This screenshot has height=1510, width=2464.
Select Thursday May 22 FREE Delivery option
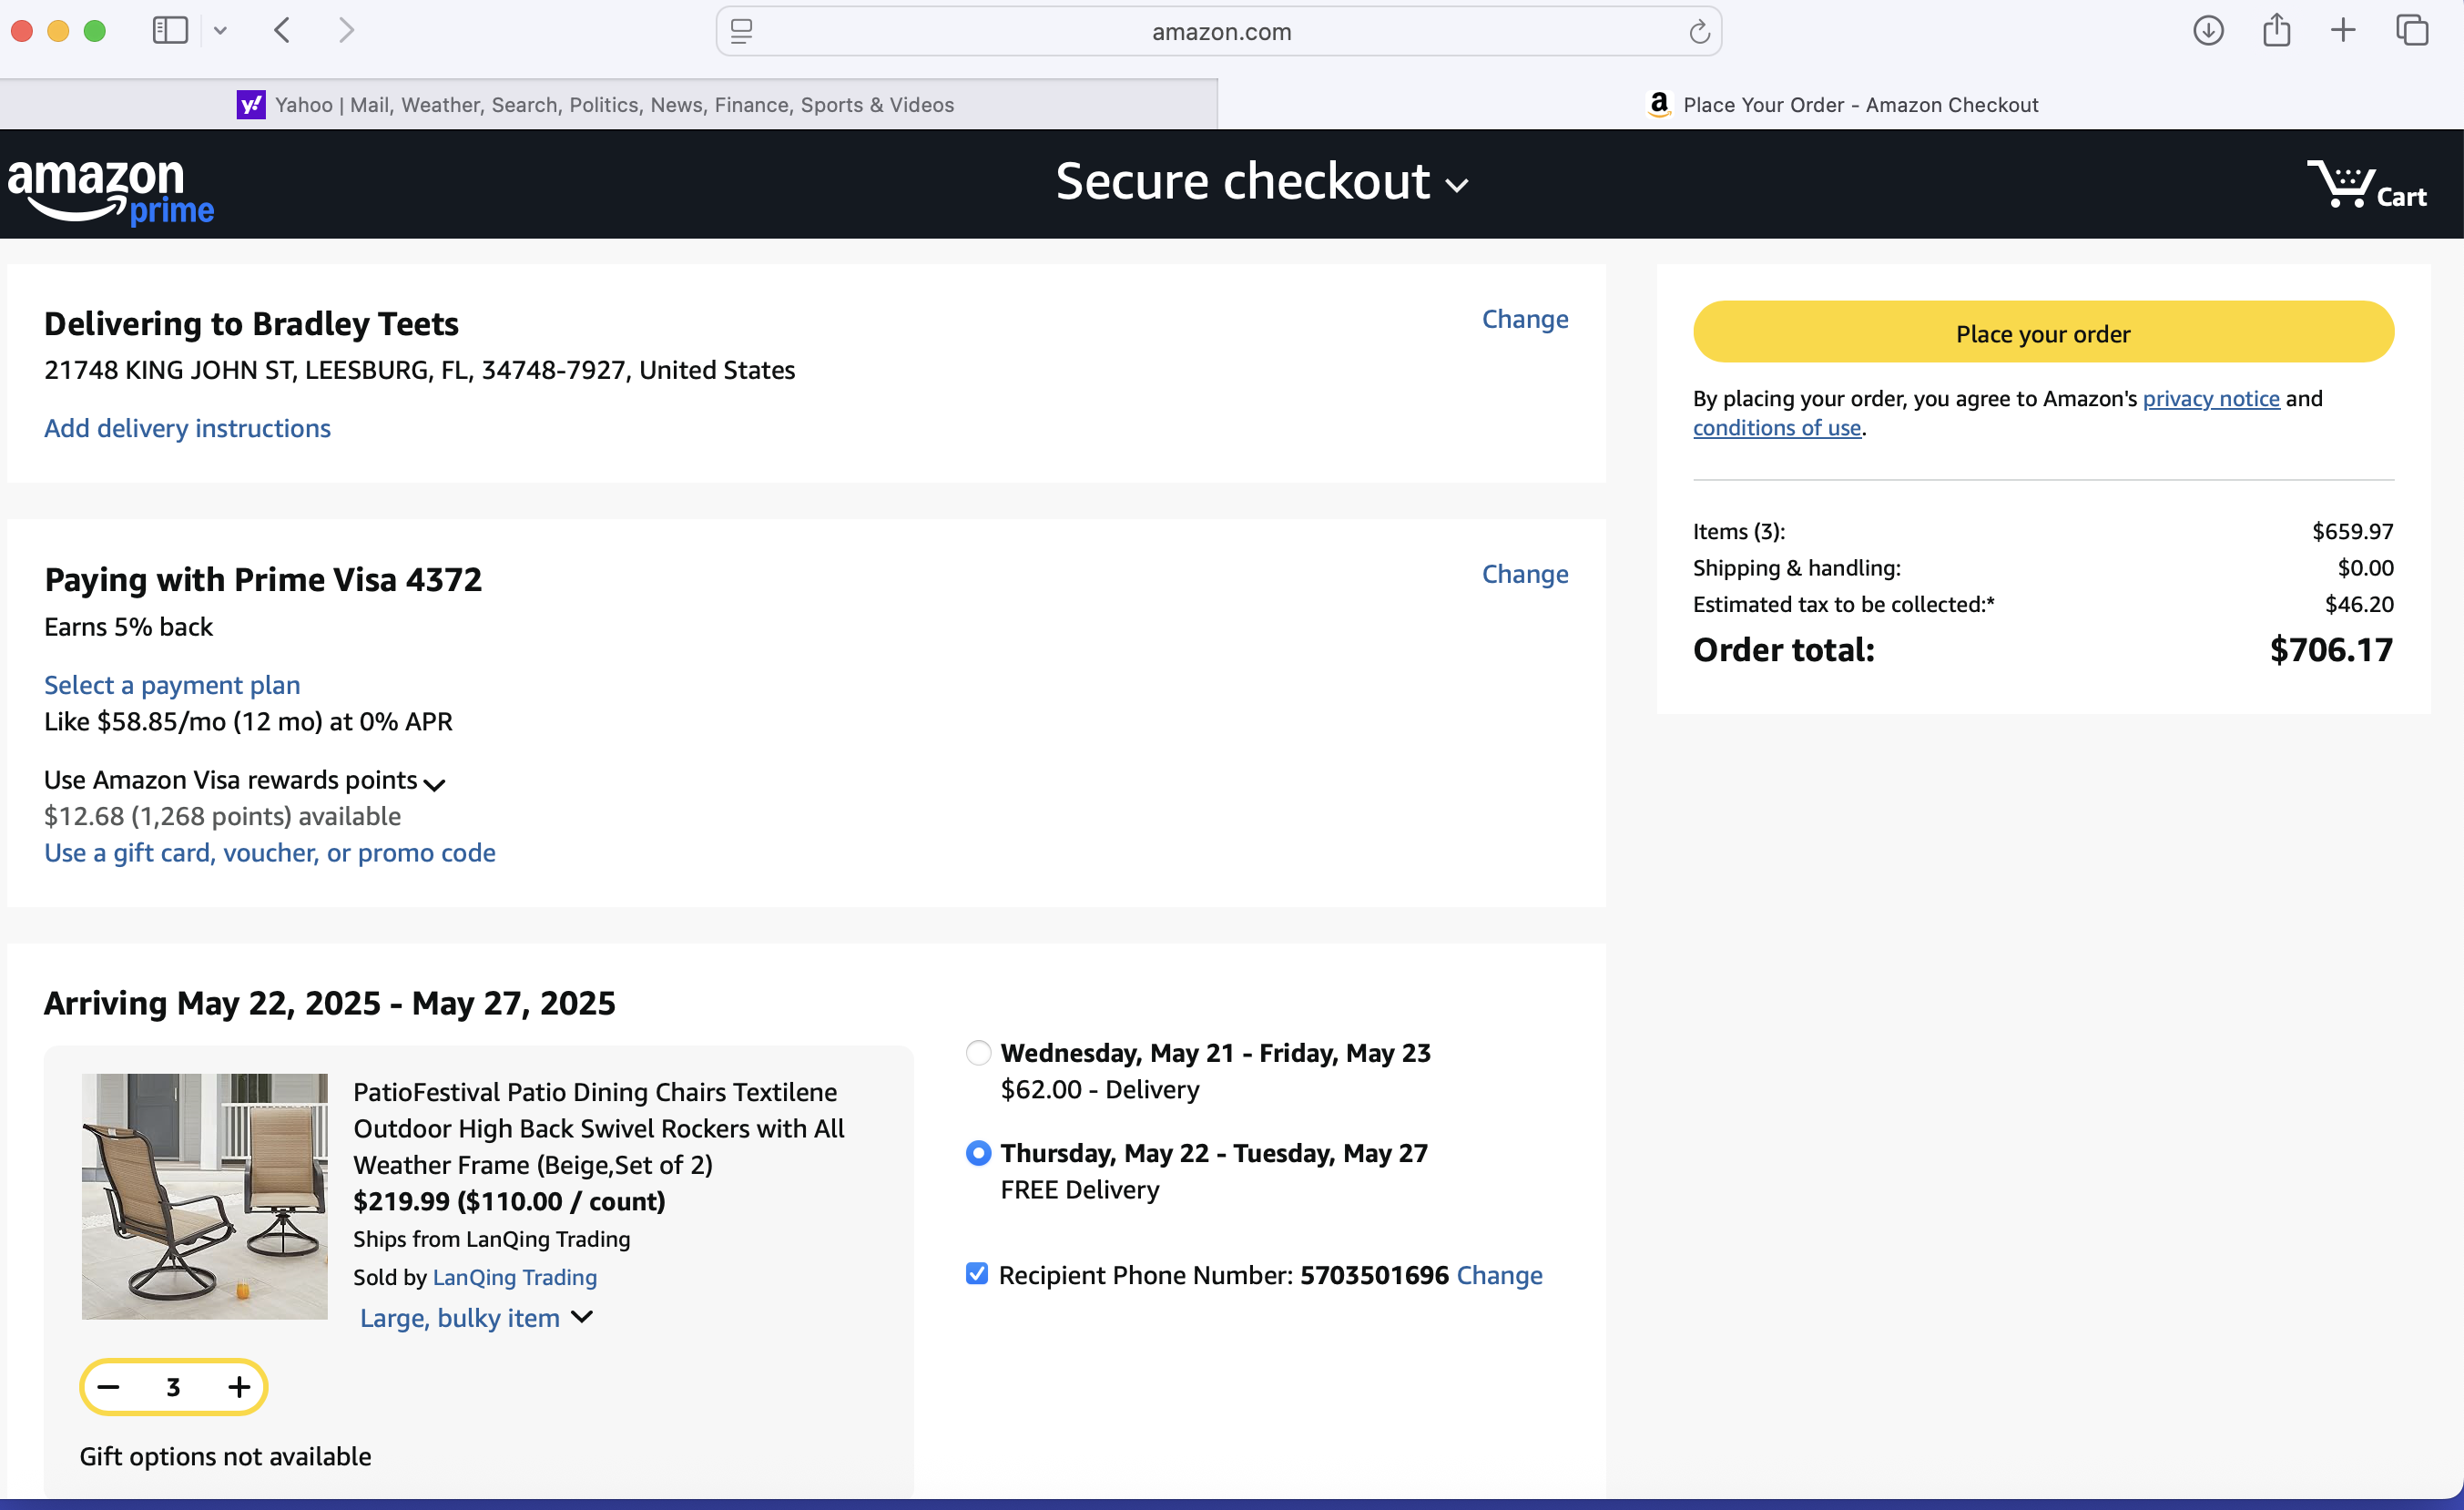[978, 1152]
